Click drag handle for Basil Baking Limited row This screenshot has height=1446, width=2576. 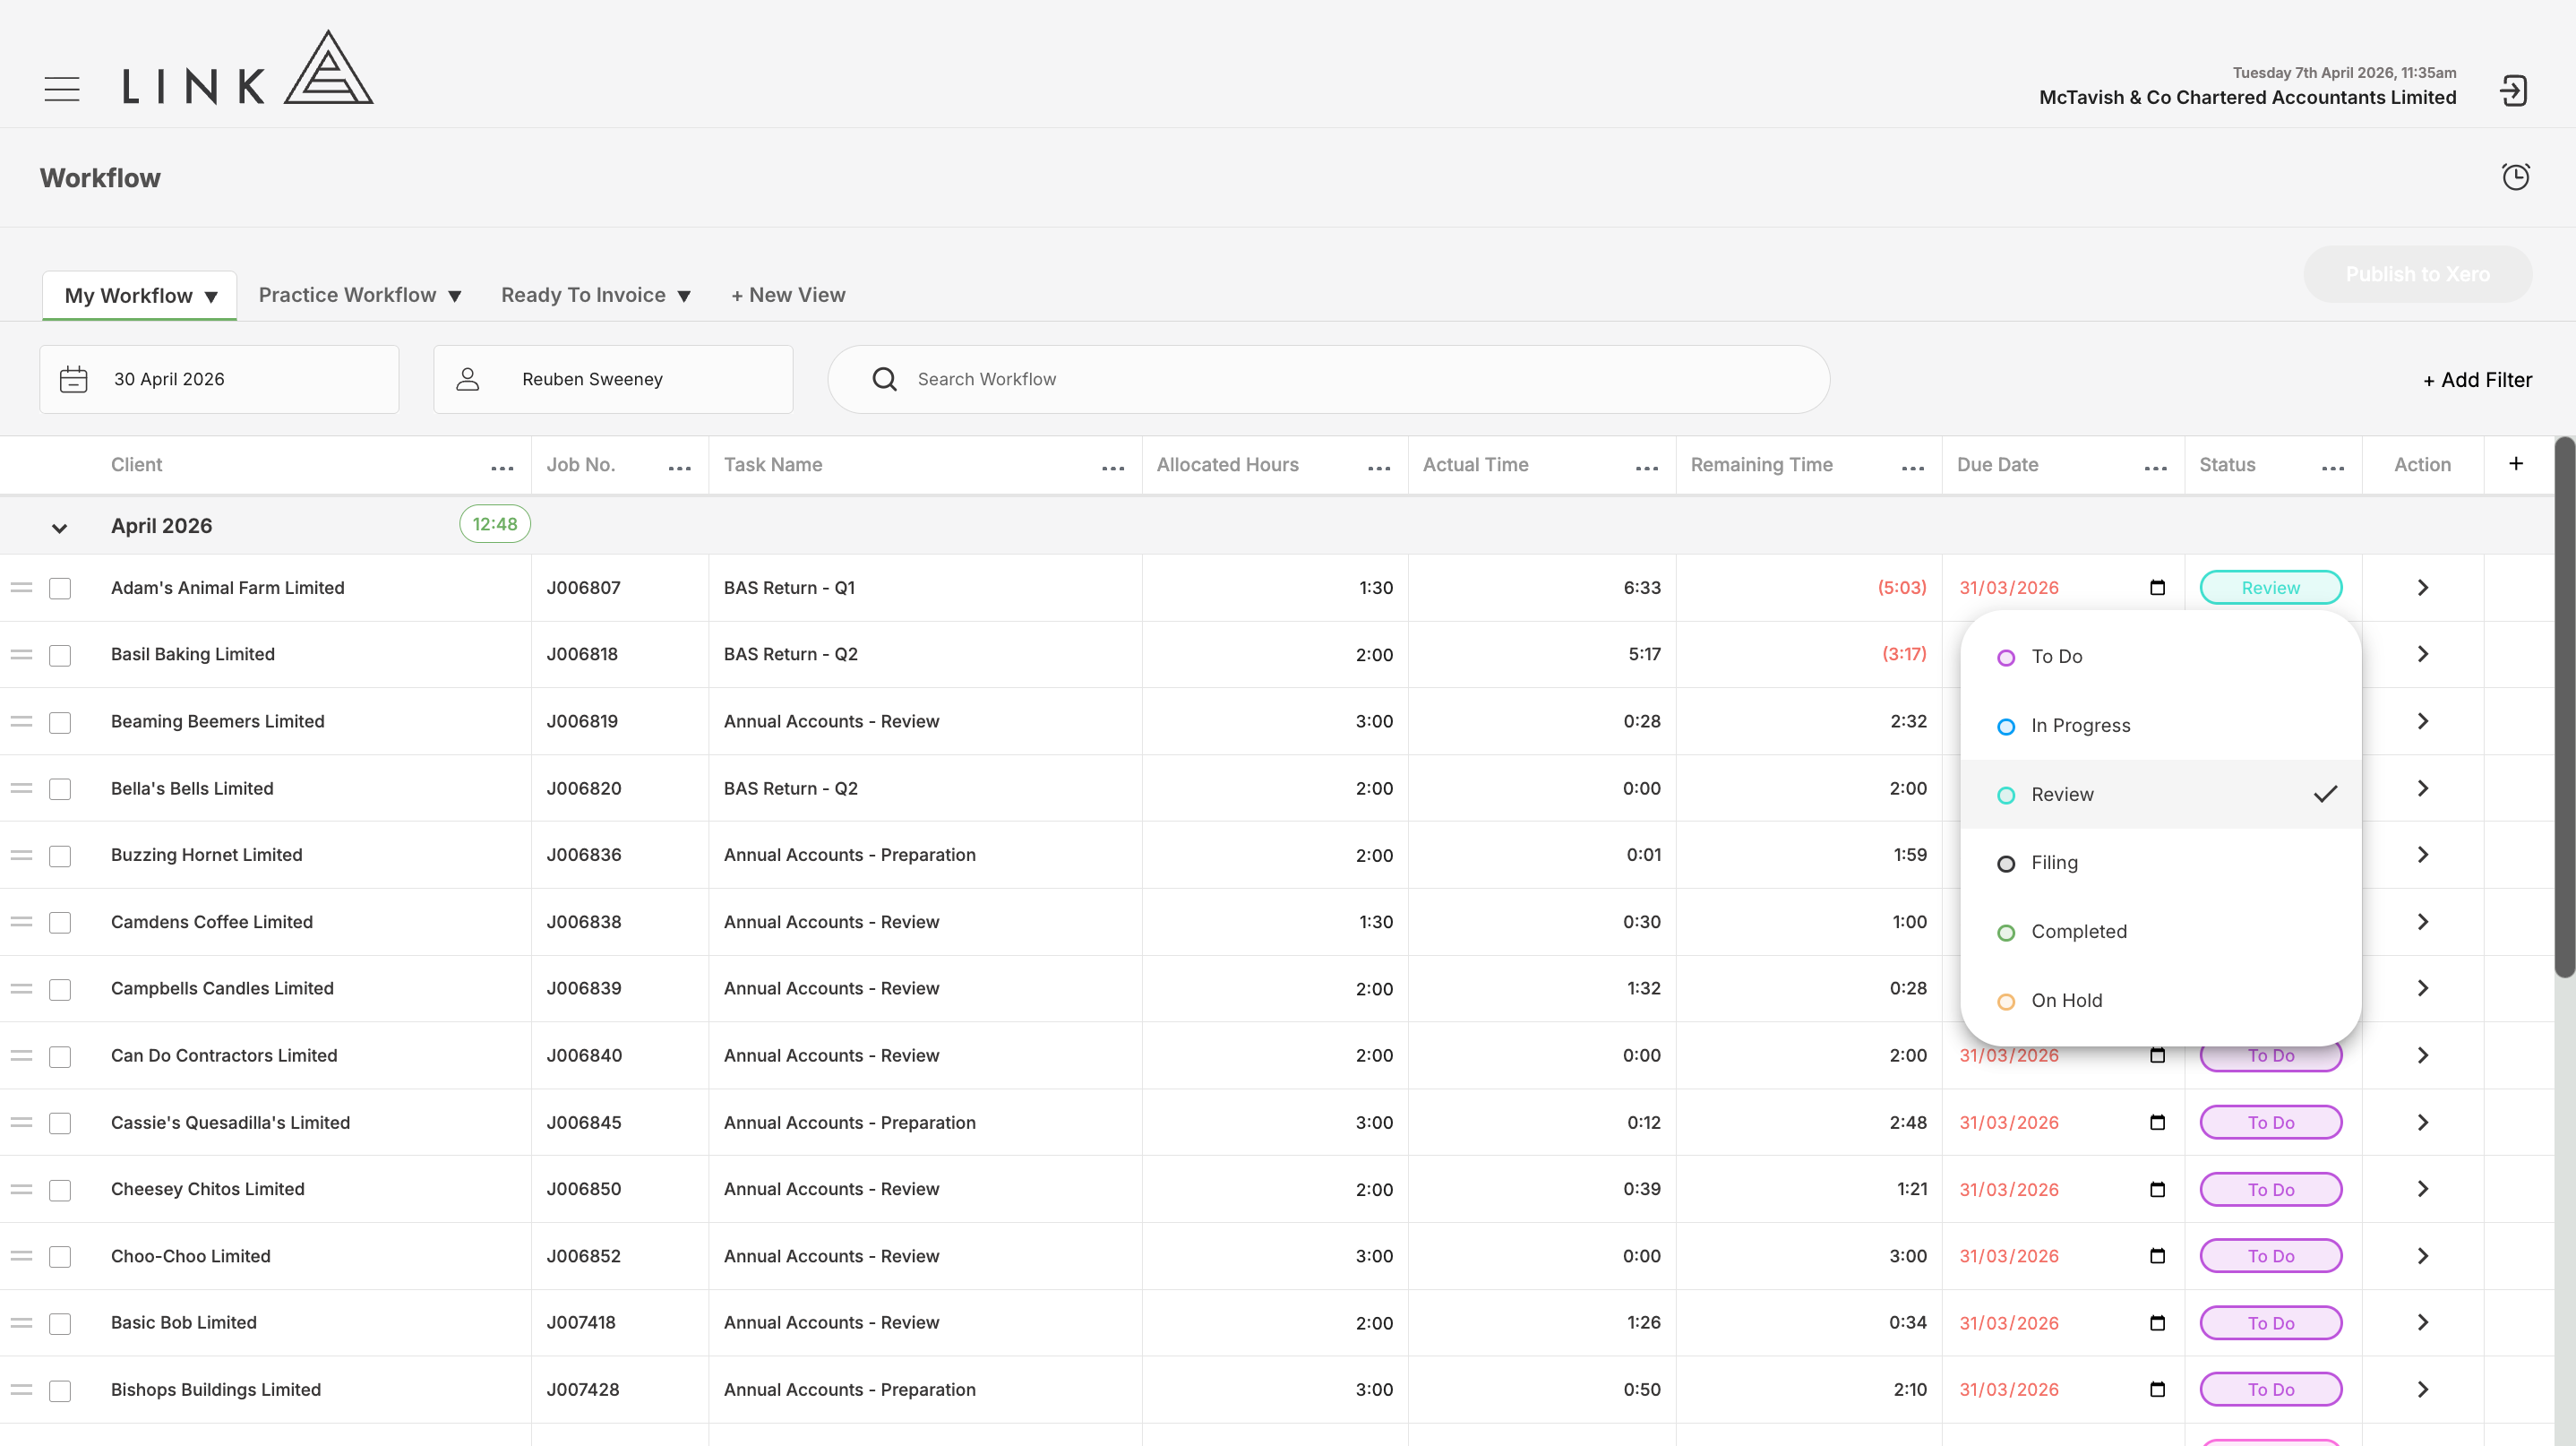(21, 654)
